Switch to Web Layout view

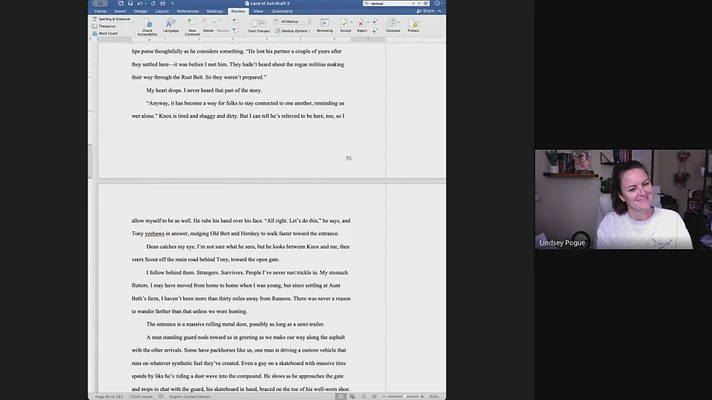(352, 396)
